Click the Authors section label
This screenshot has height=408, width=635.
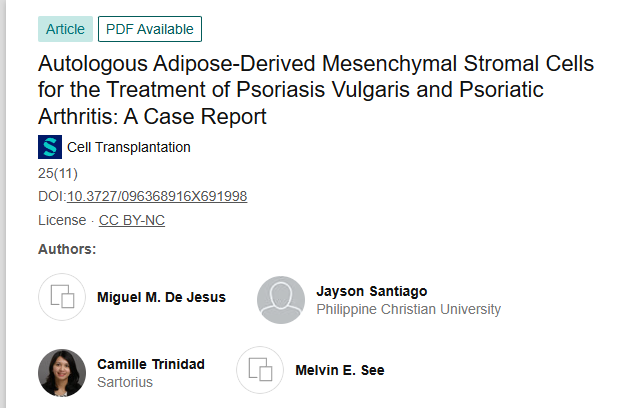[67, 248]
